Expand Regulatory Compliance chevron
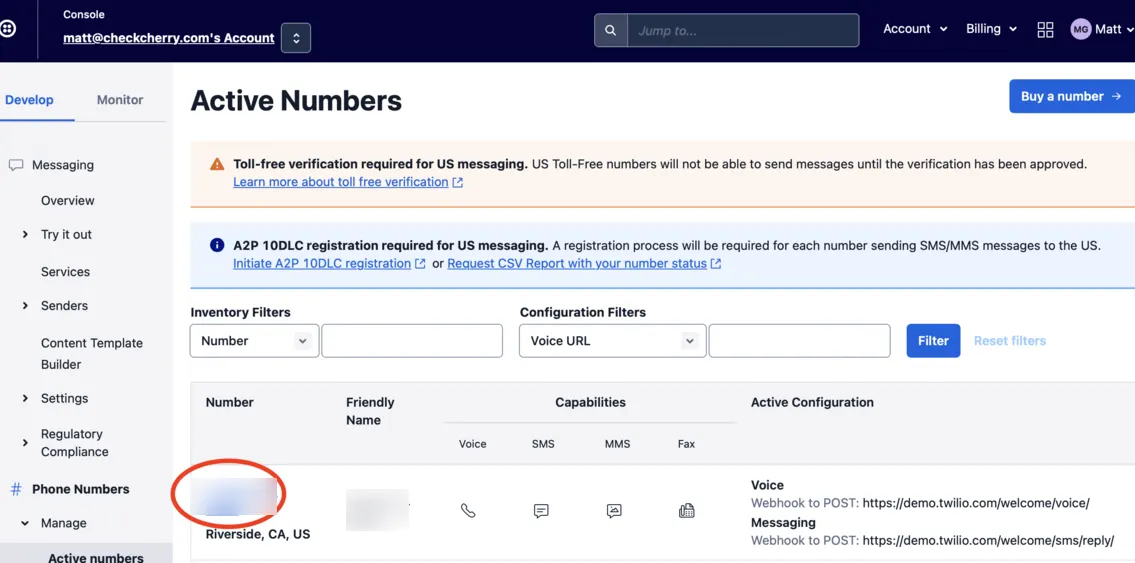Viewport: 1135px width, 563px height. tap(25, 443)
